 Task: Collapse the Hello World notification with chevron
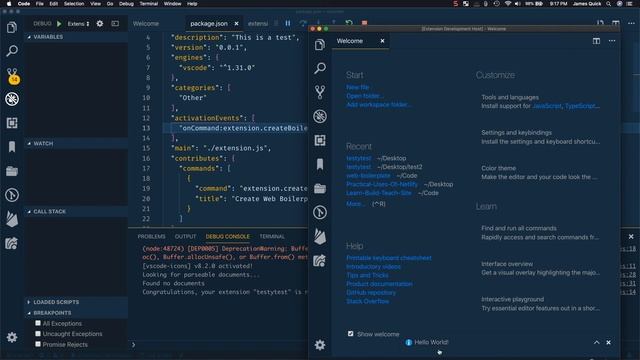597,342
